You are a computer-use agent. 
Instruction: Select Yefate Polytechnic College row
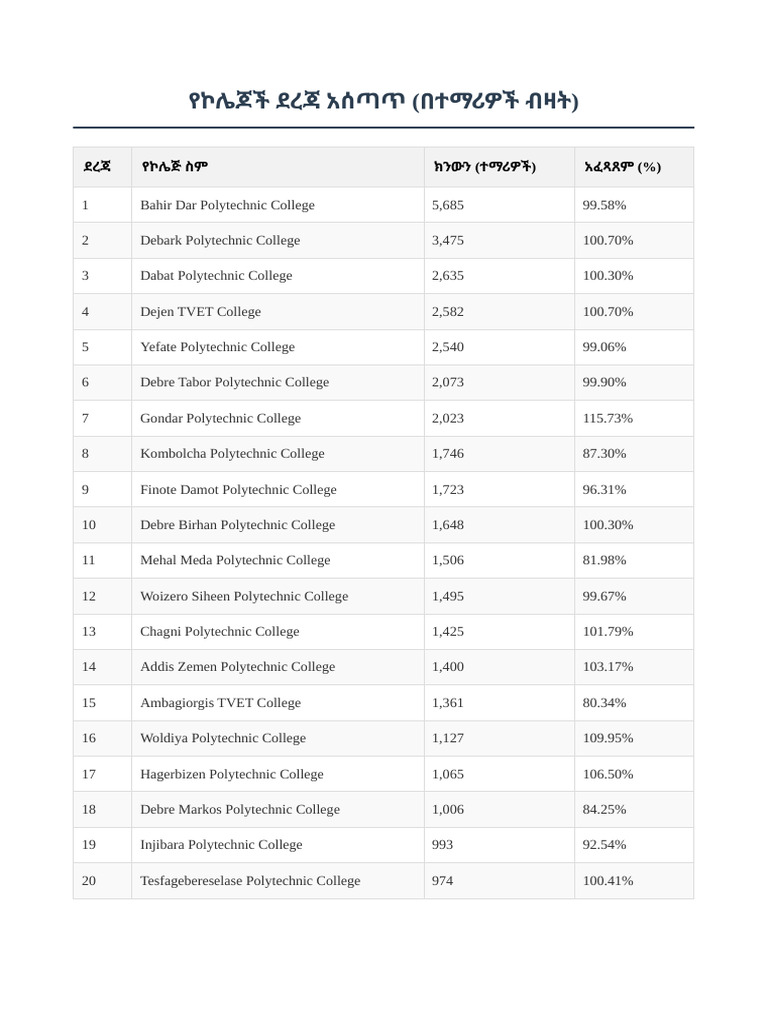point(383,347)
